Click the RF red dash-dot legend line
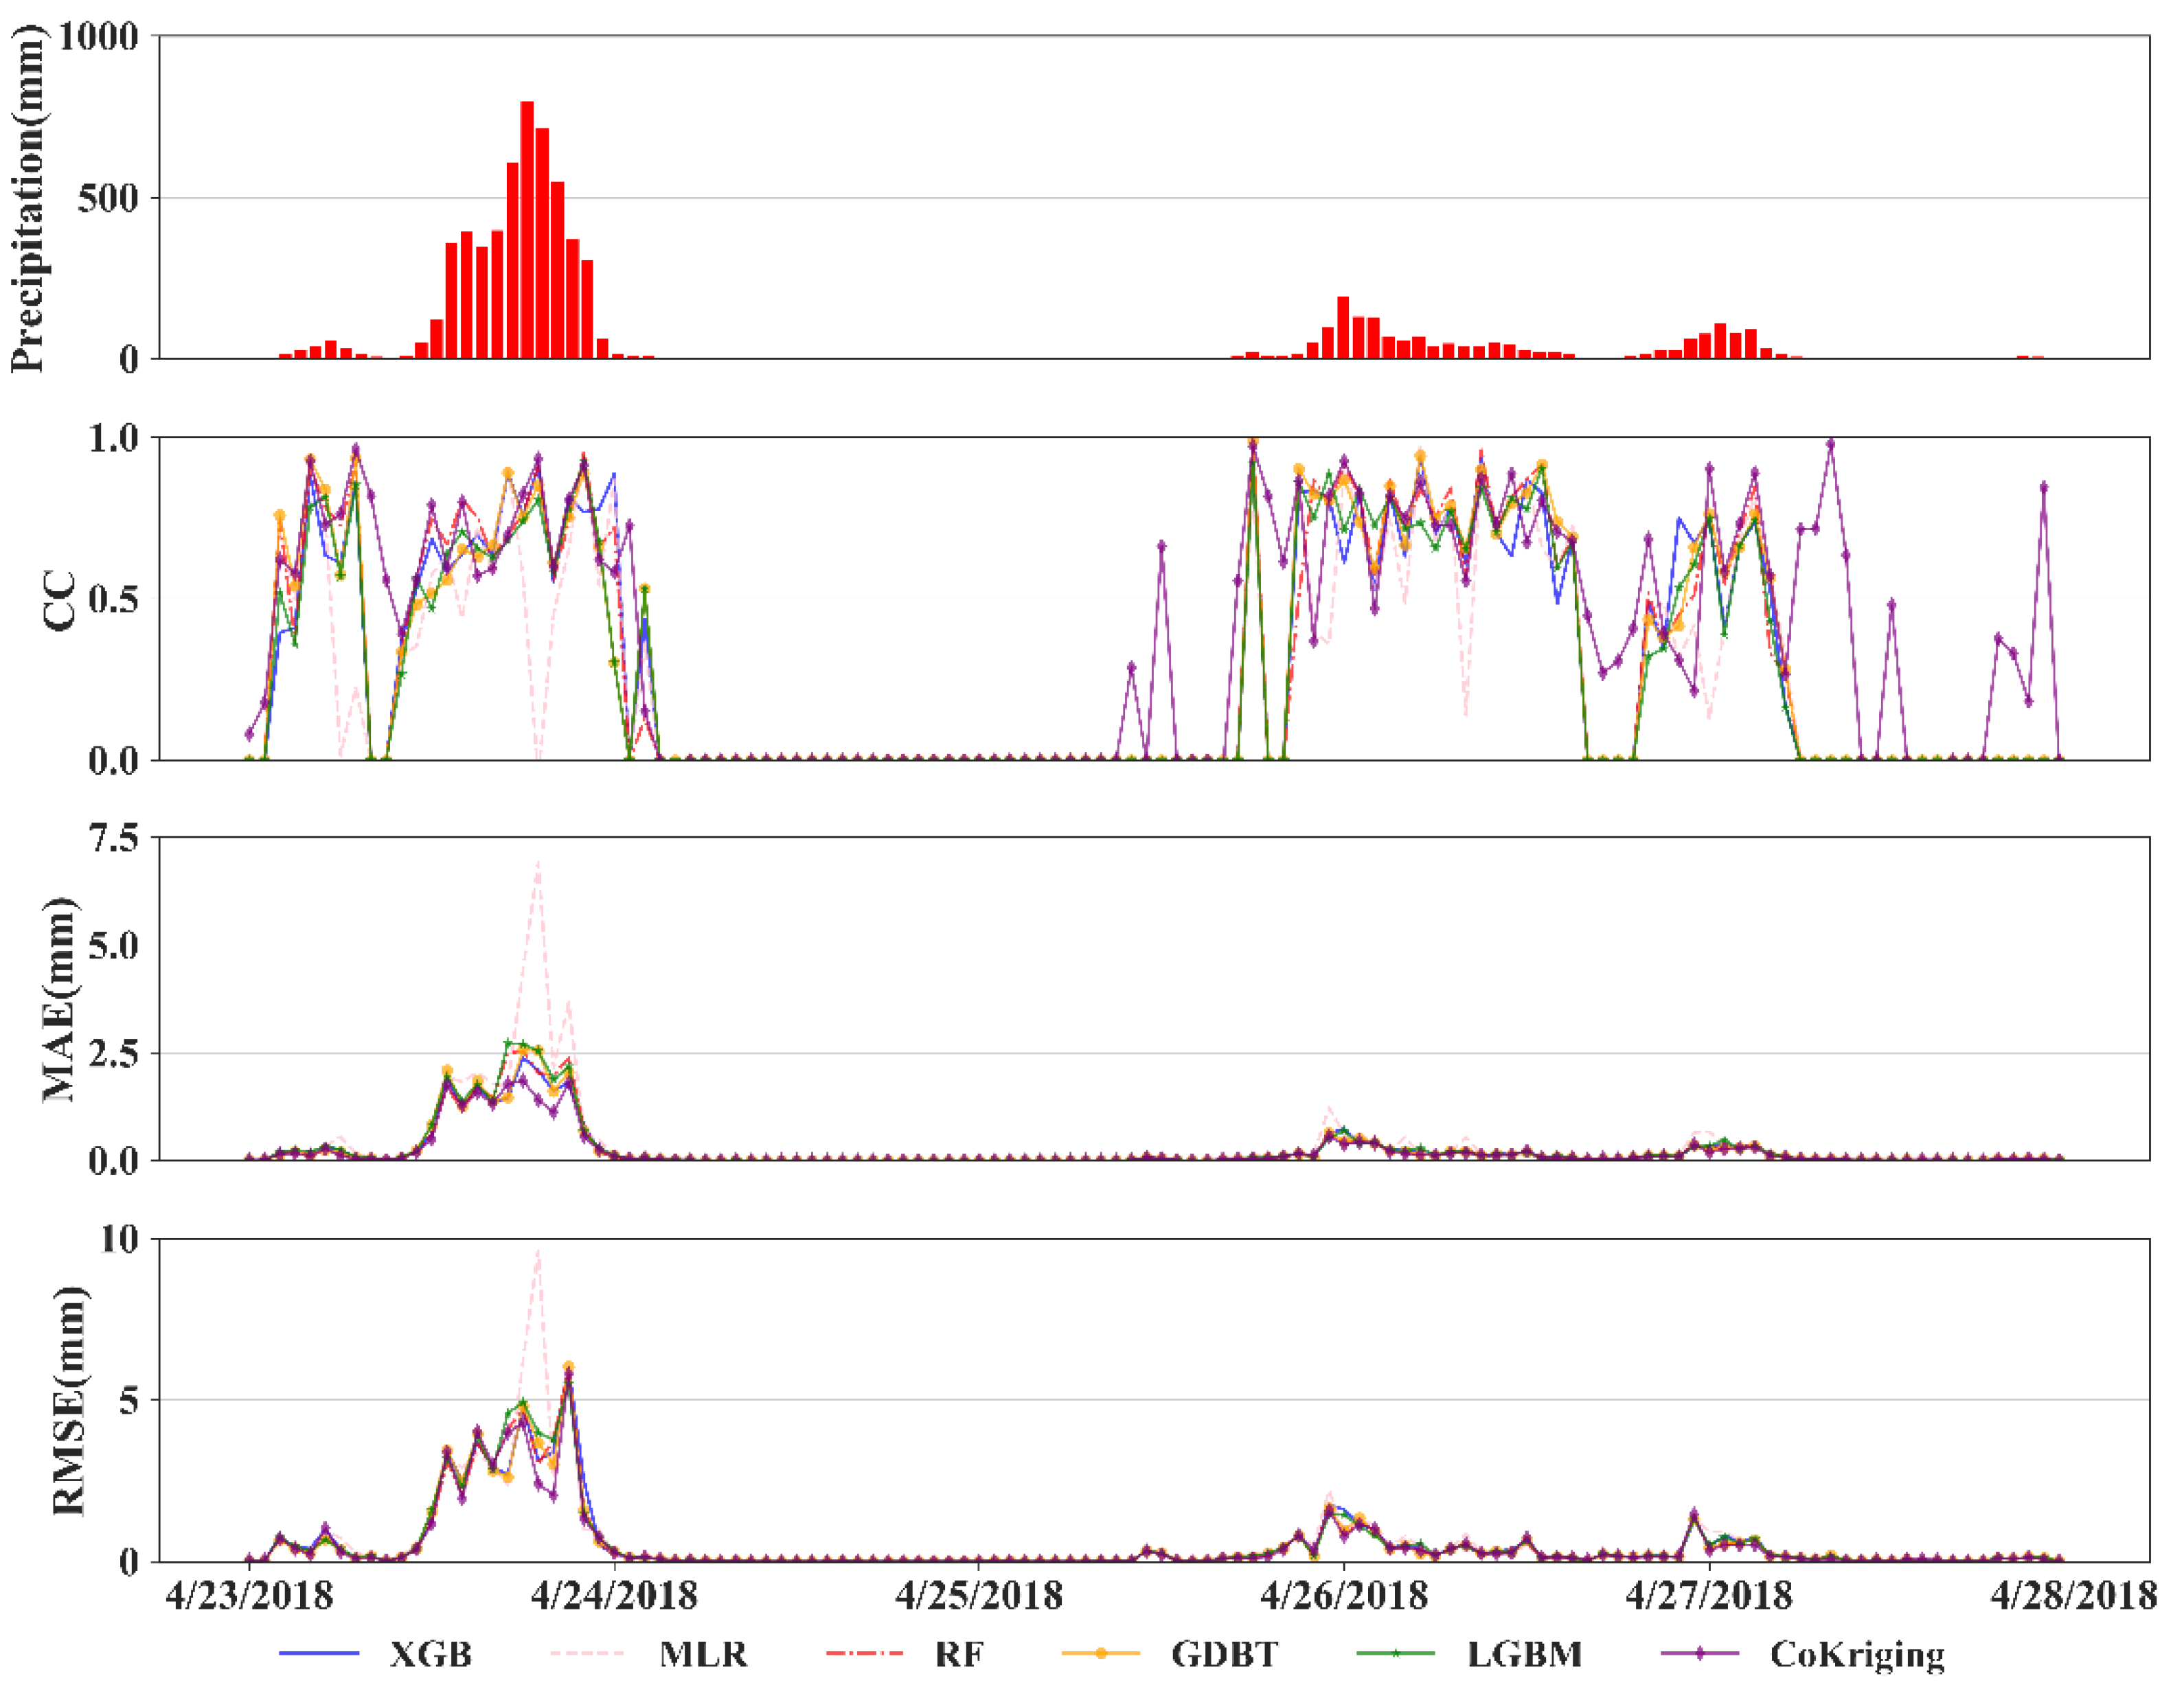 (864, 1654)
